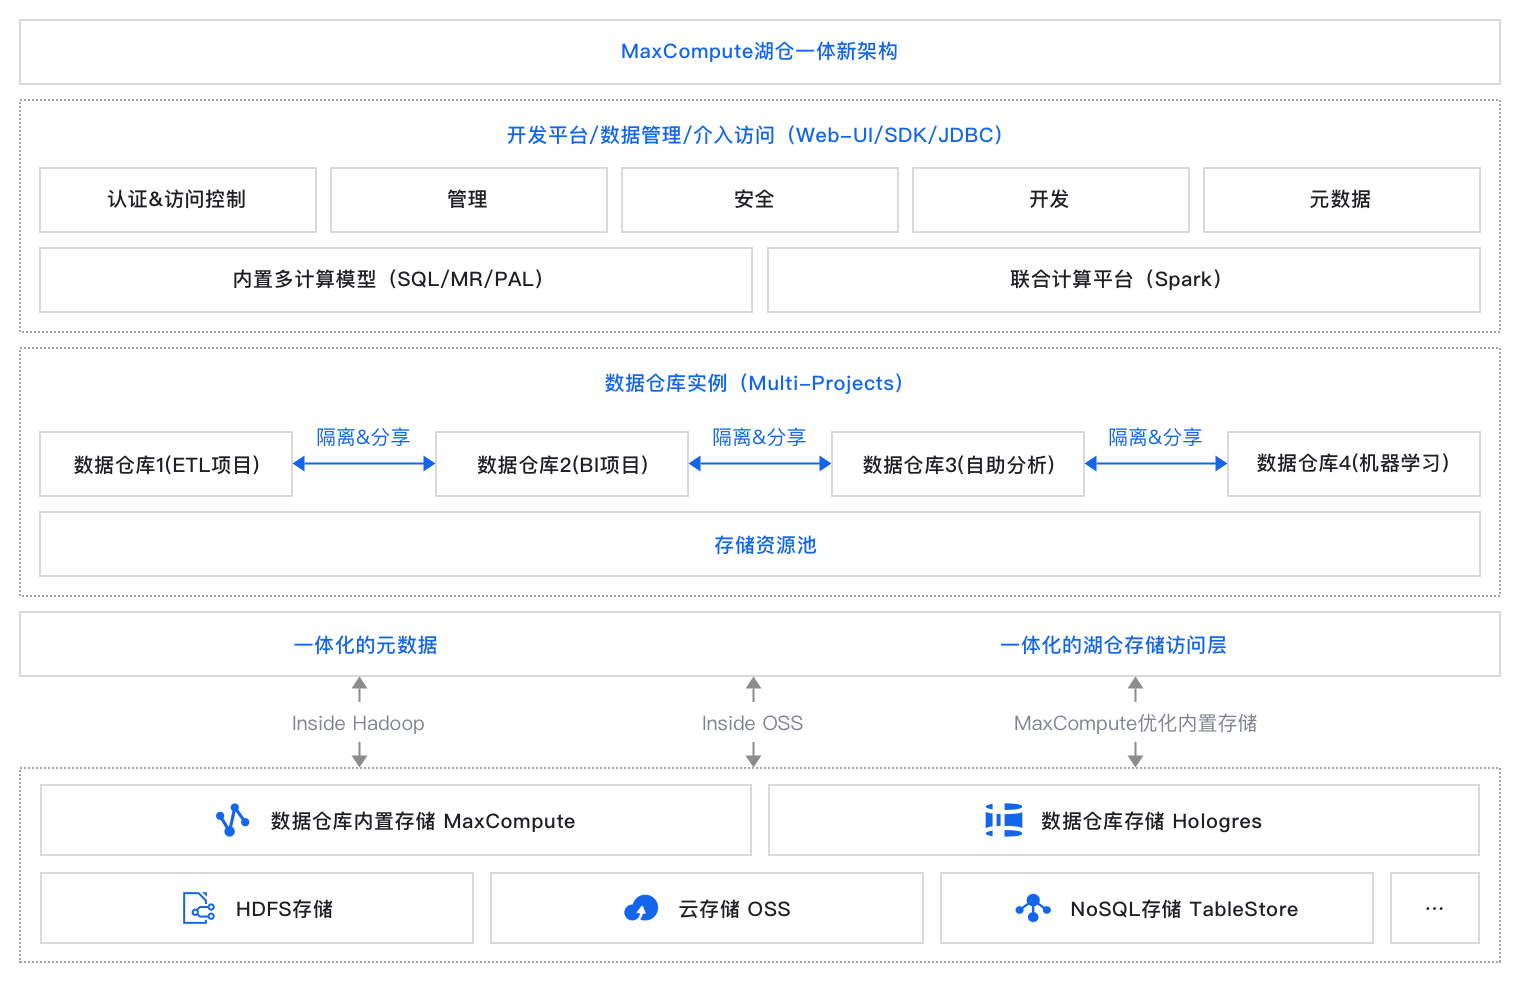Click 联合计算平台（Spark）
Viewport: 1520px width, 982px height.
(x=1124, y=280)
